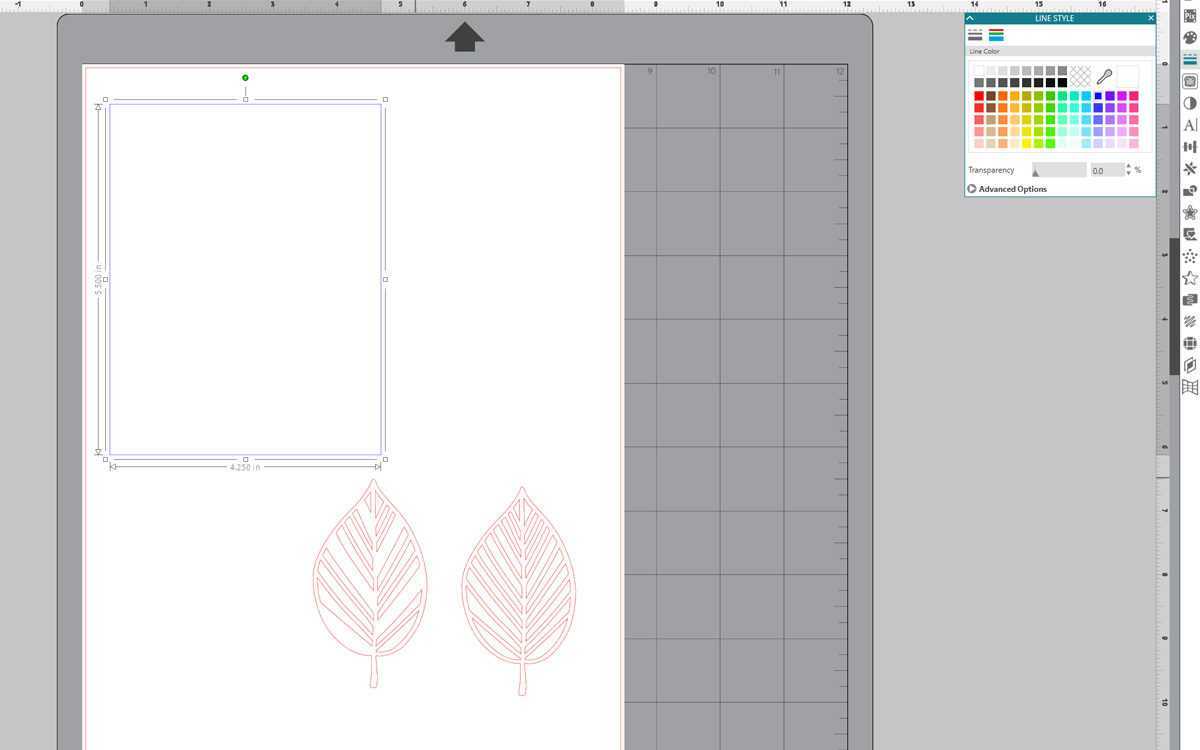Select the bright green color swatch
This screenshot has width=1200, height=750.
coord(1050,96)
